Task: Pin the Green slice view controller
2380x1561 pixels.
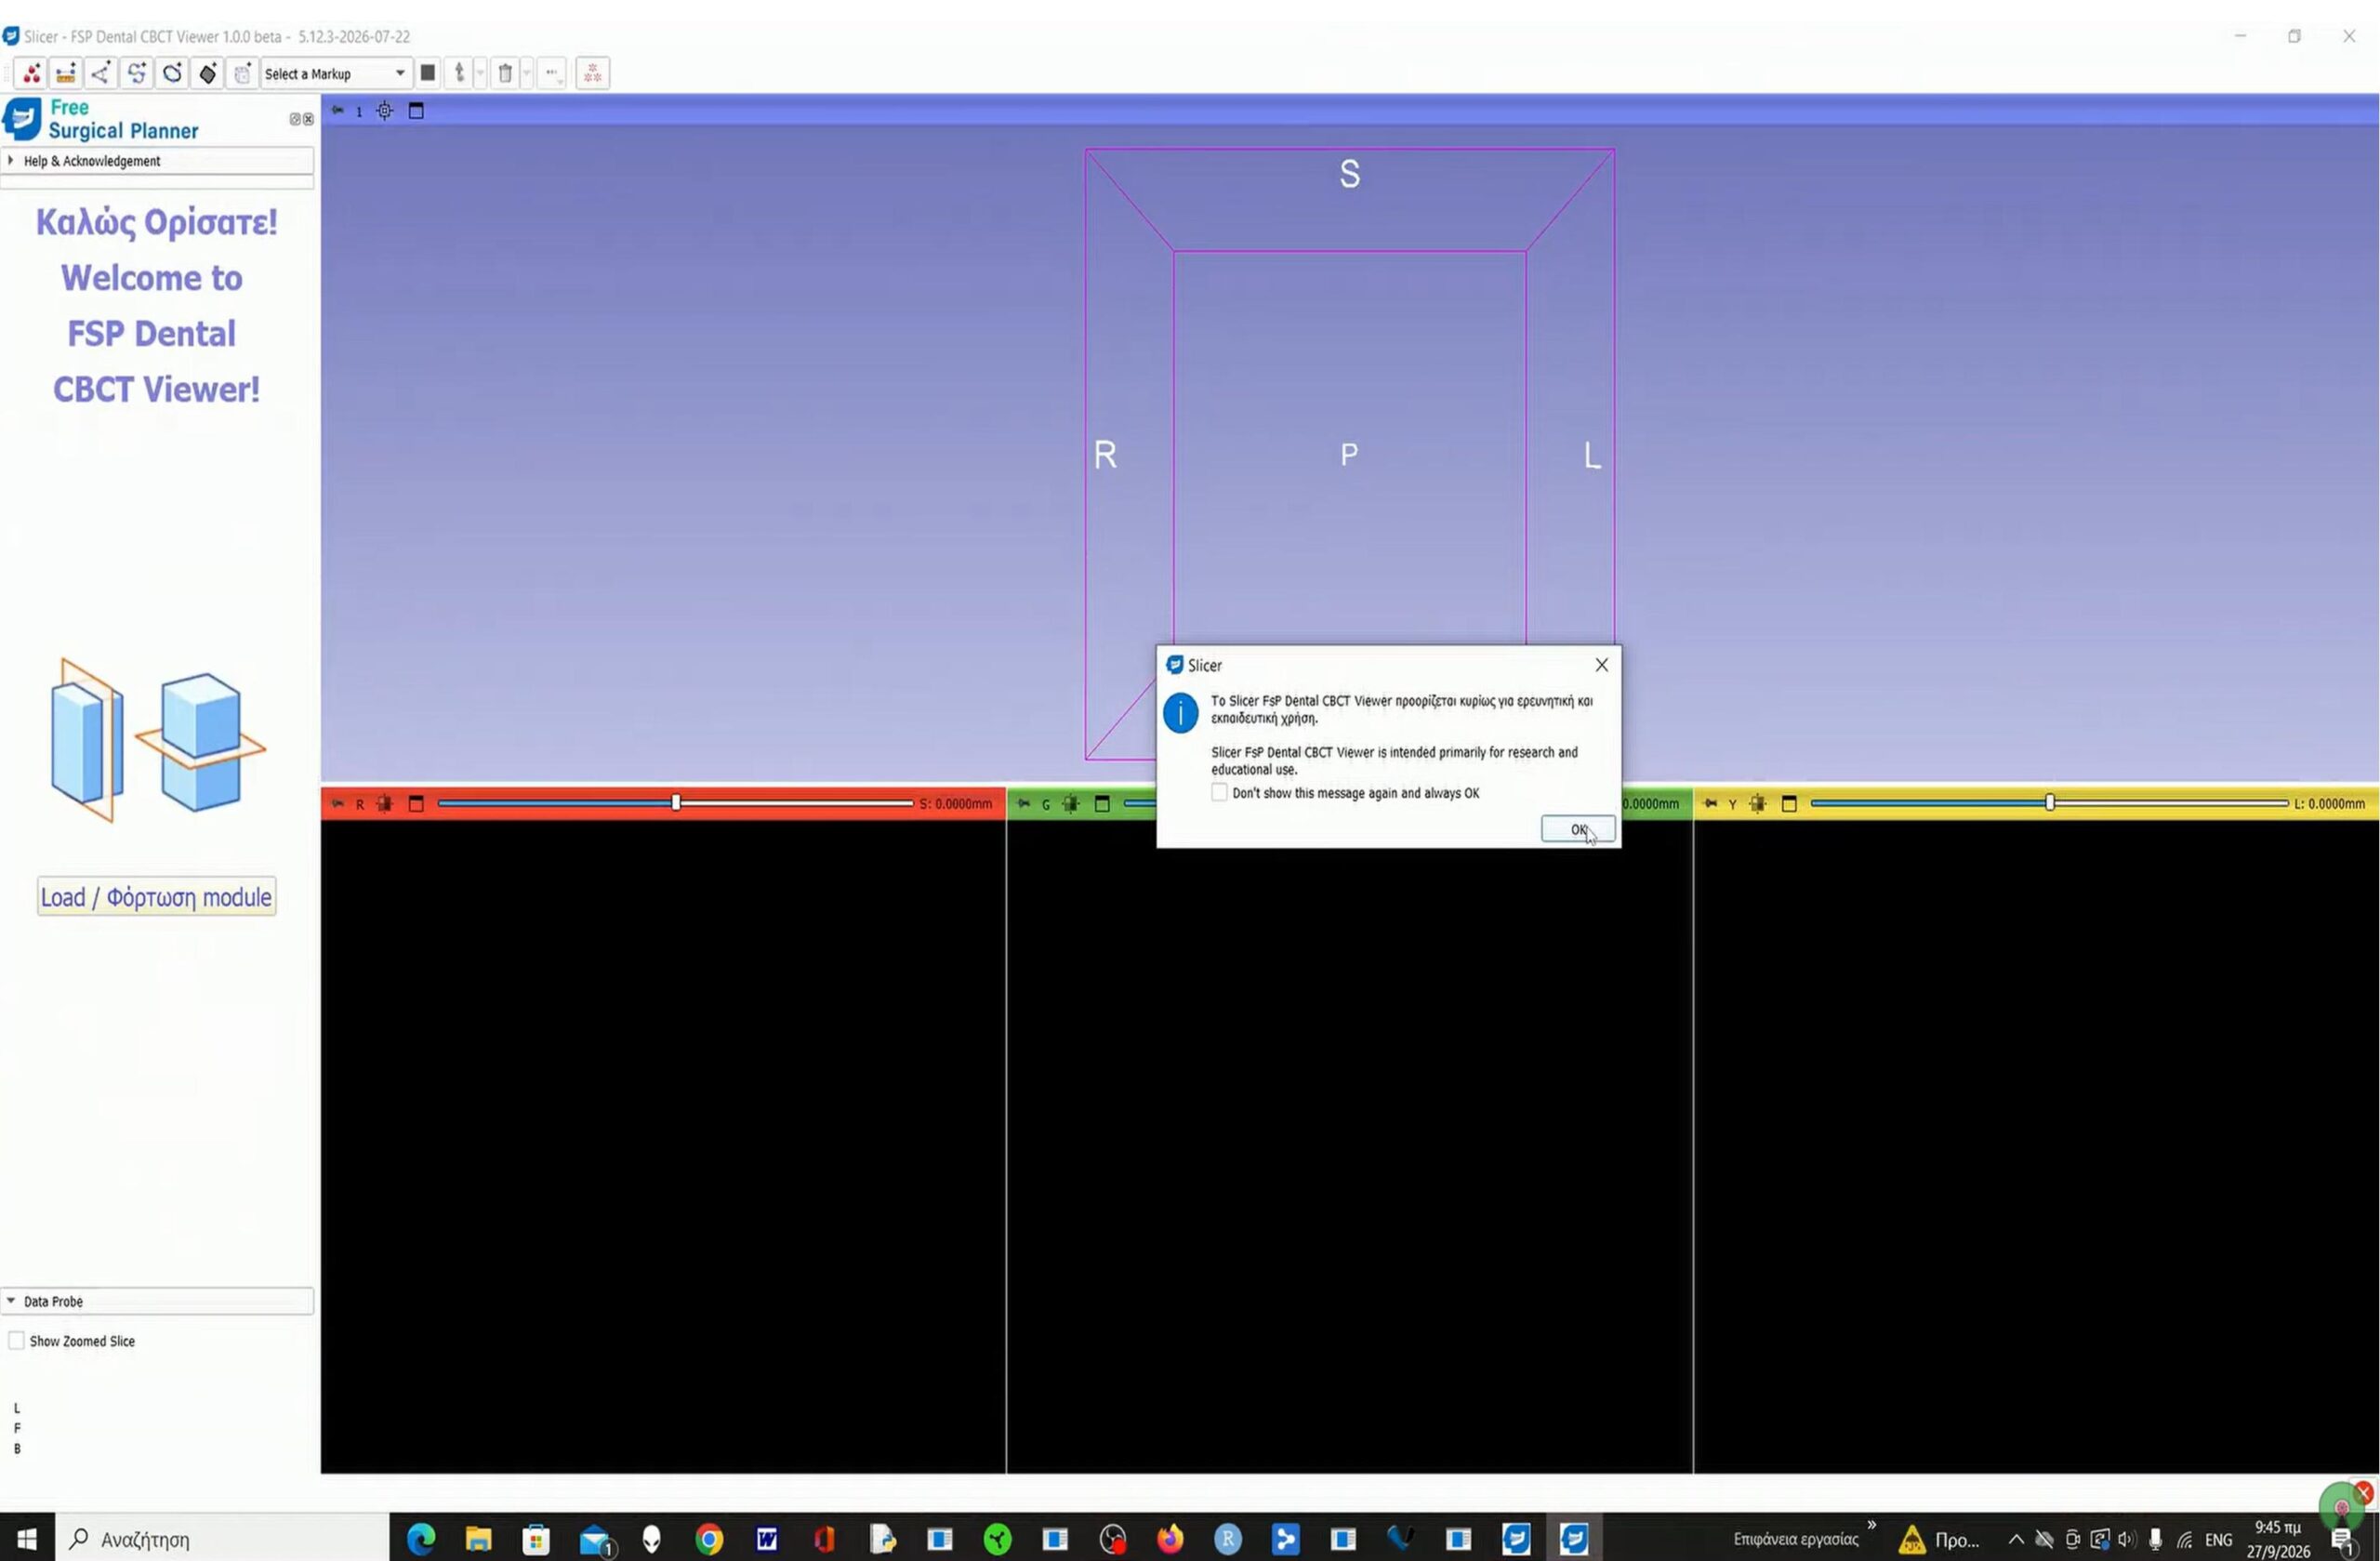Action: pyautogui.click(x=1023, y=804)
